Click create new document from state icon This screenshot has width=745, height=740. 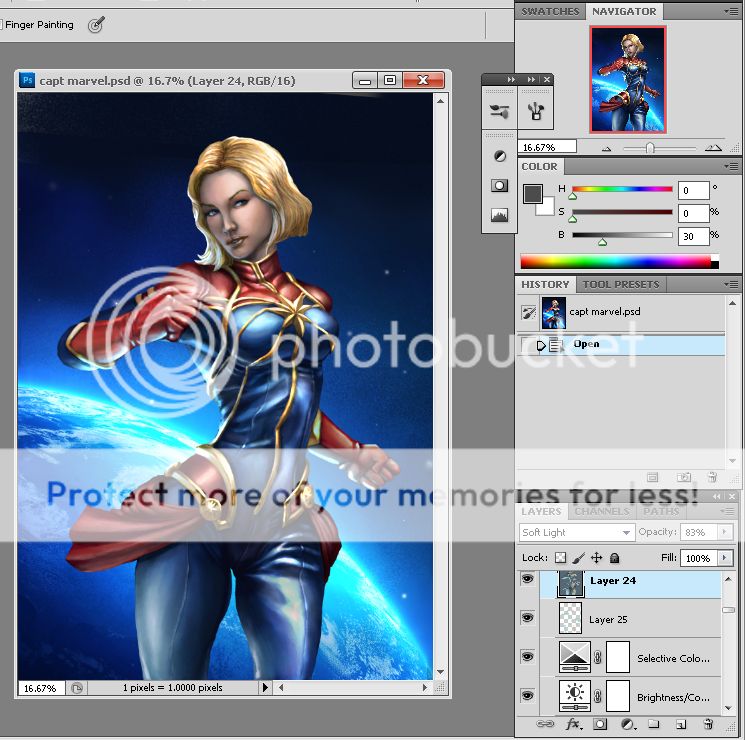653,477
